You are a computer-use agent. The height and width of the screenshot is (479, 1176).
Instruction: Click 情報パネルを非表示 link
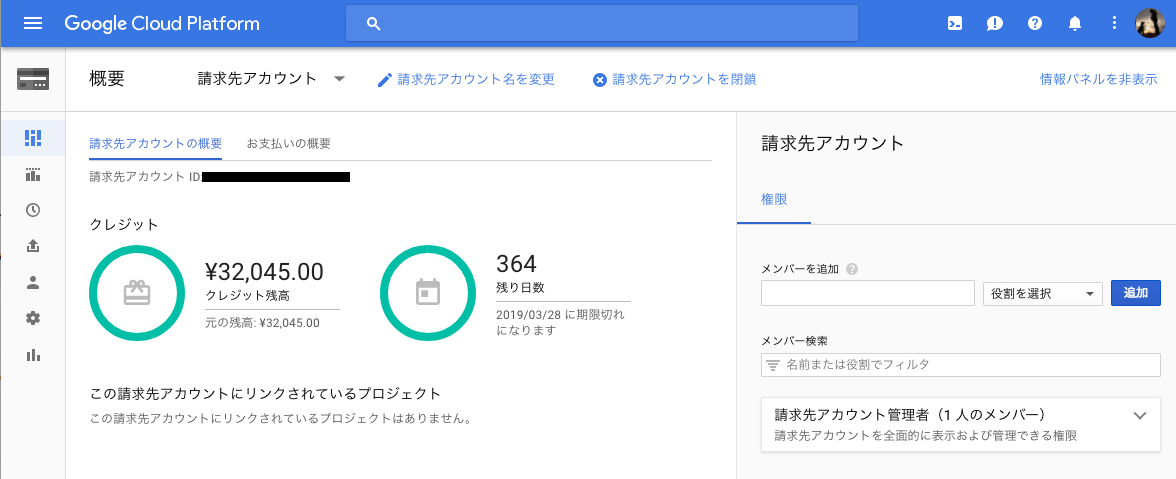(1098, 79)
